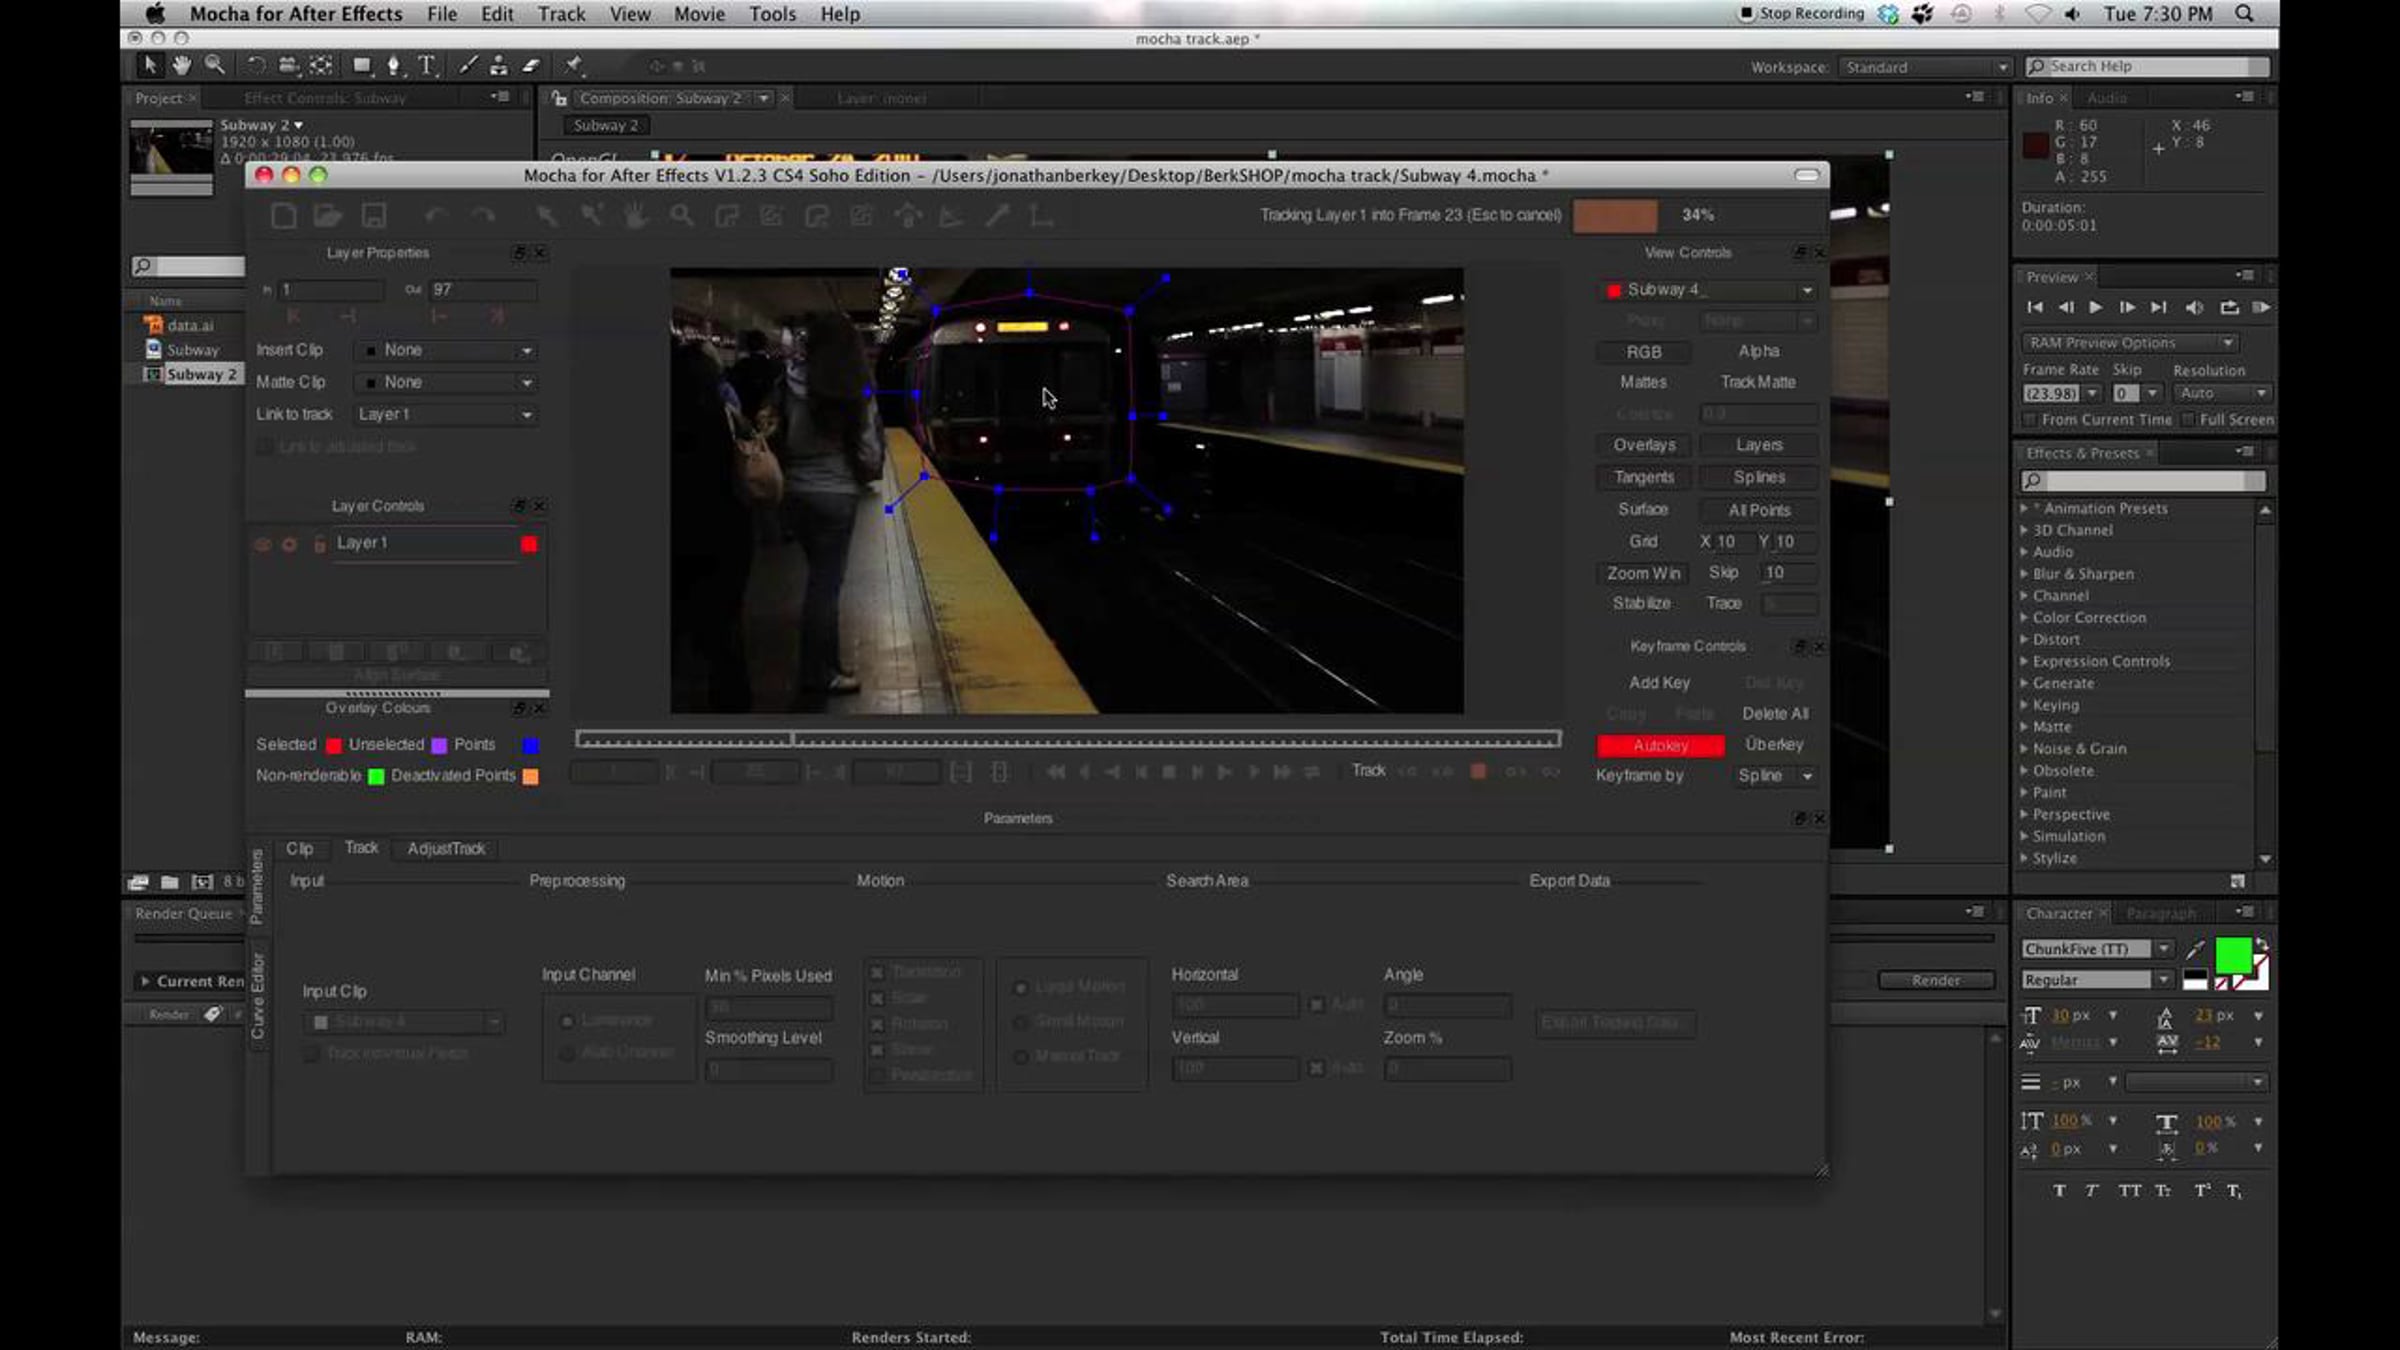Viewport: 2400px width, 1350px height.
Task: Click the undo arrow in Mocha toolbar
Action: [x=435, y=216]
